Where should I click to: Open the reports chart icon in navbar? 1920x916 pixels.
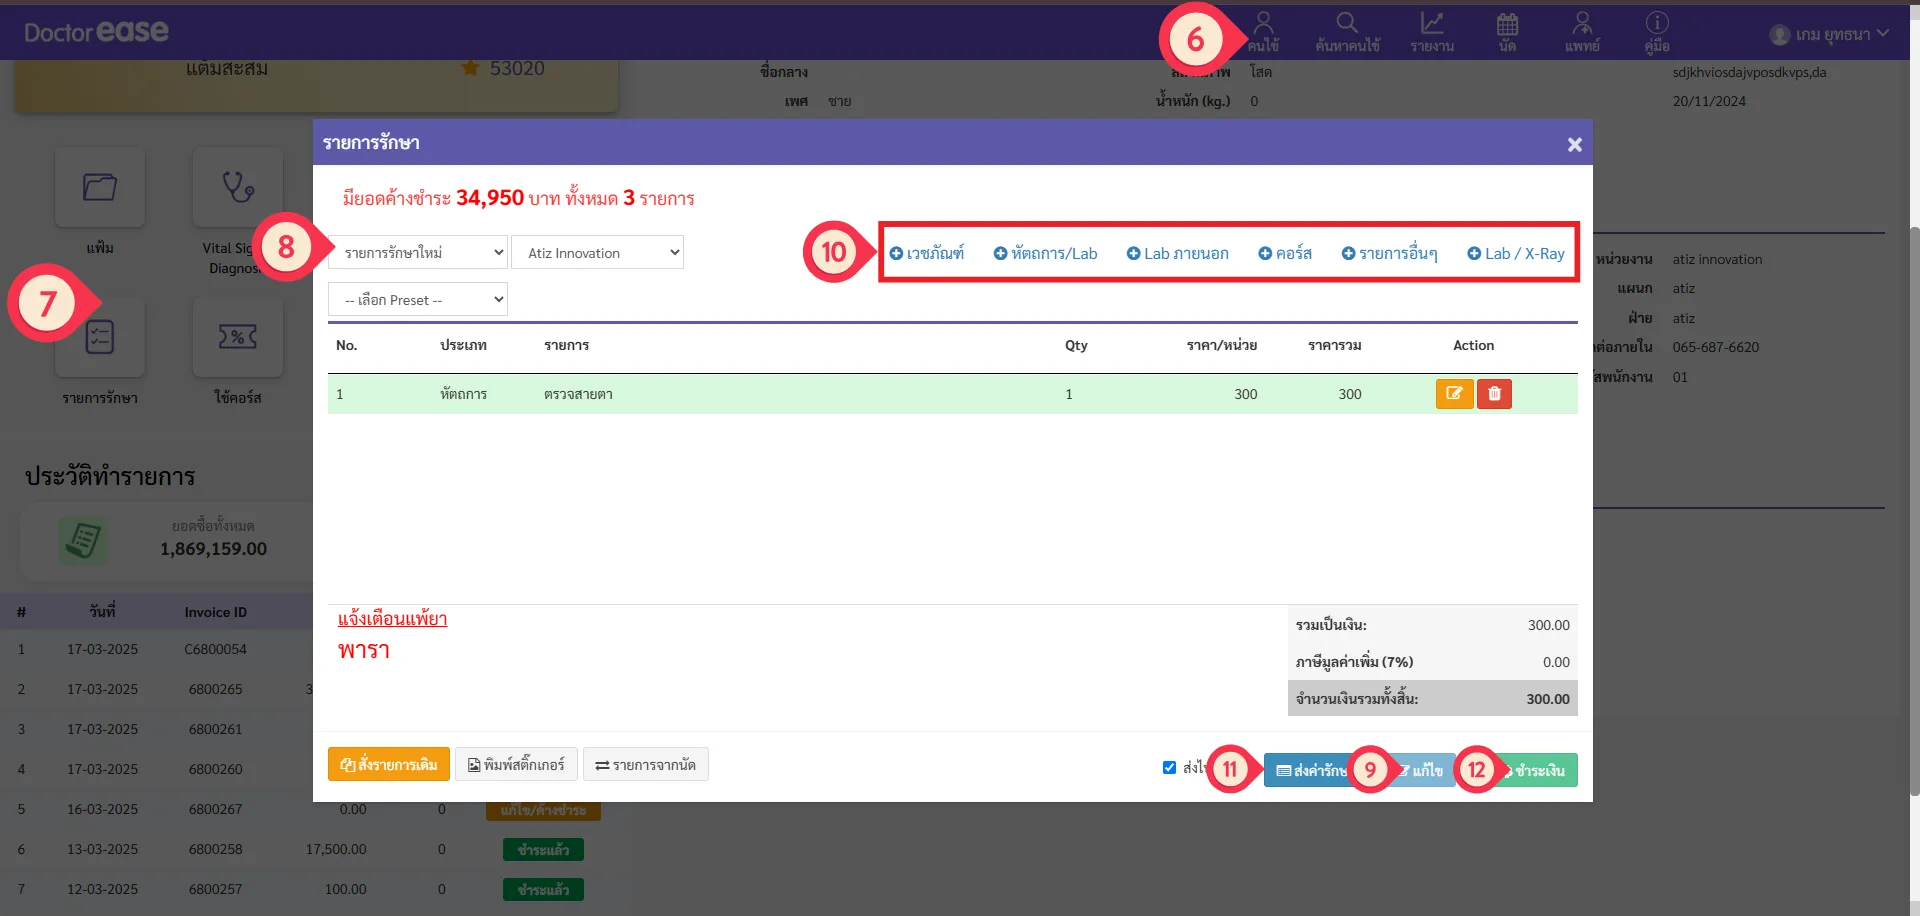[x=1432, y=32]
